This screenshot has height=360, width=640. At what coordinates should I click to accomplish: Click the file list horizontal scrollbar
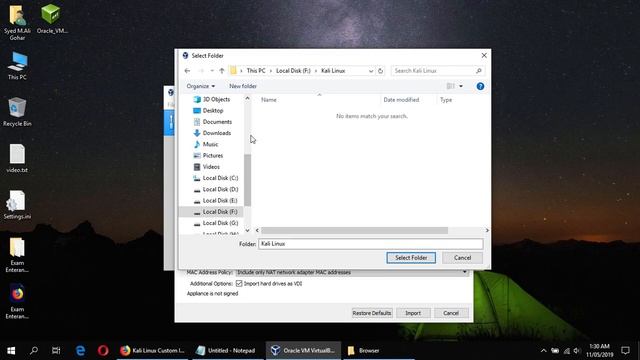(x=354, y=231)
